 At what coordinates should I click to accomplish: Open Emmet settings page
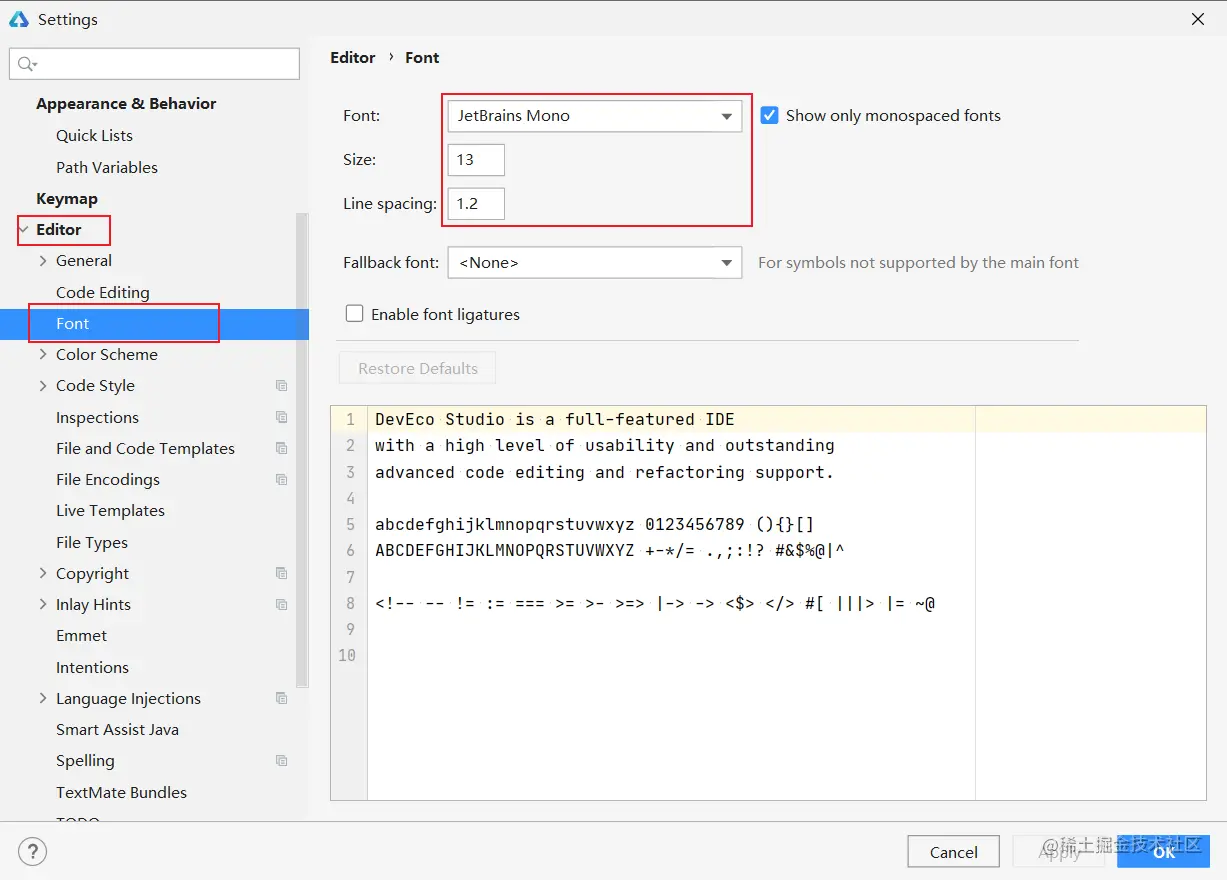(x=81, y=635)
